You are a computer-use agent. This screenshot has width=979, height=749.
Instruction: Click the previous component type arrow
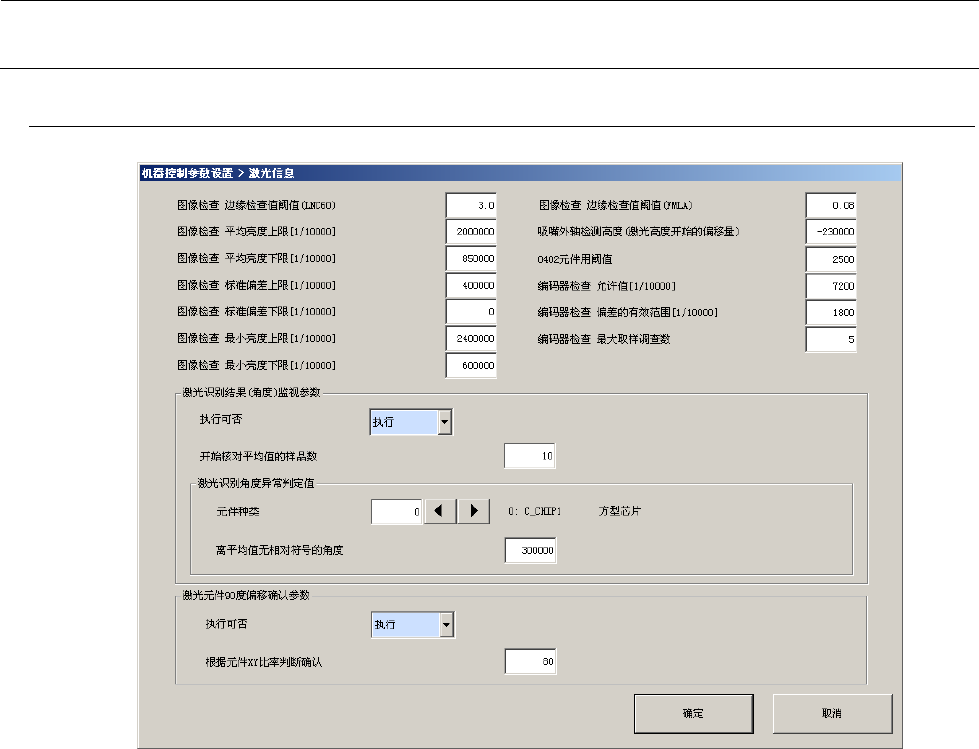[x=440, y=511]
